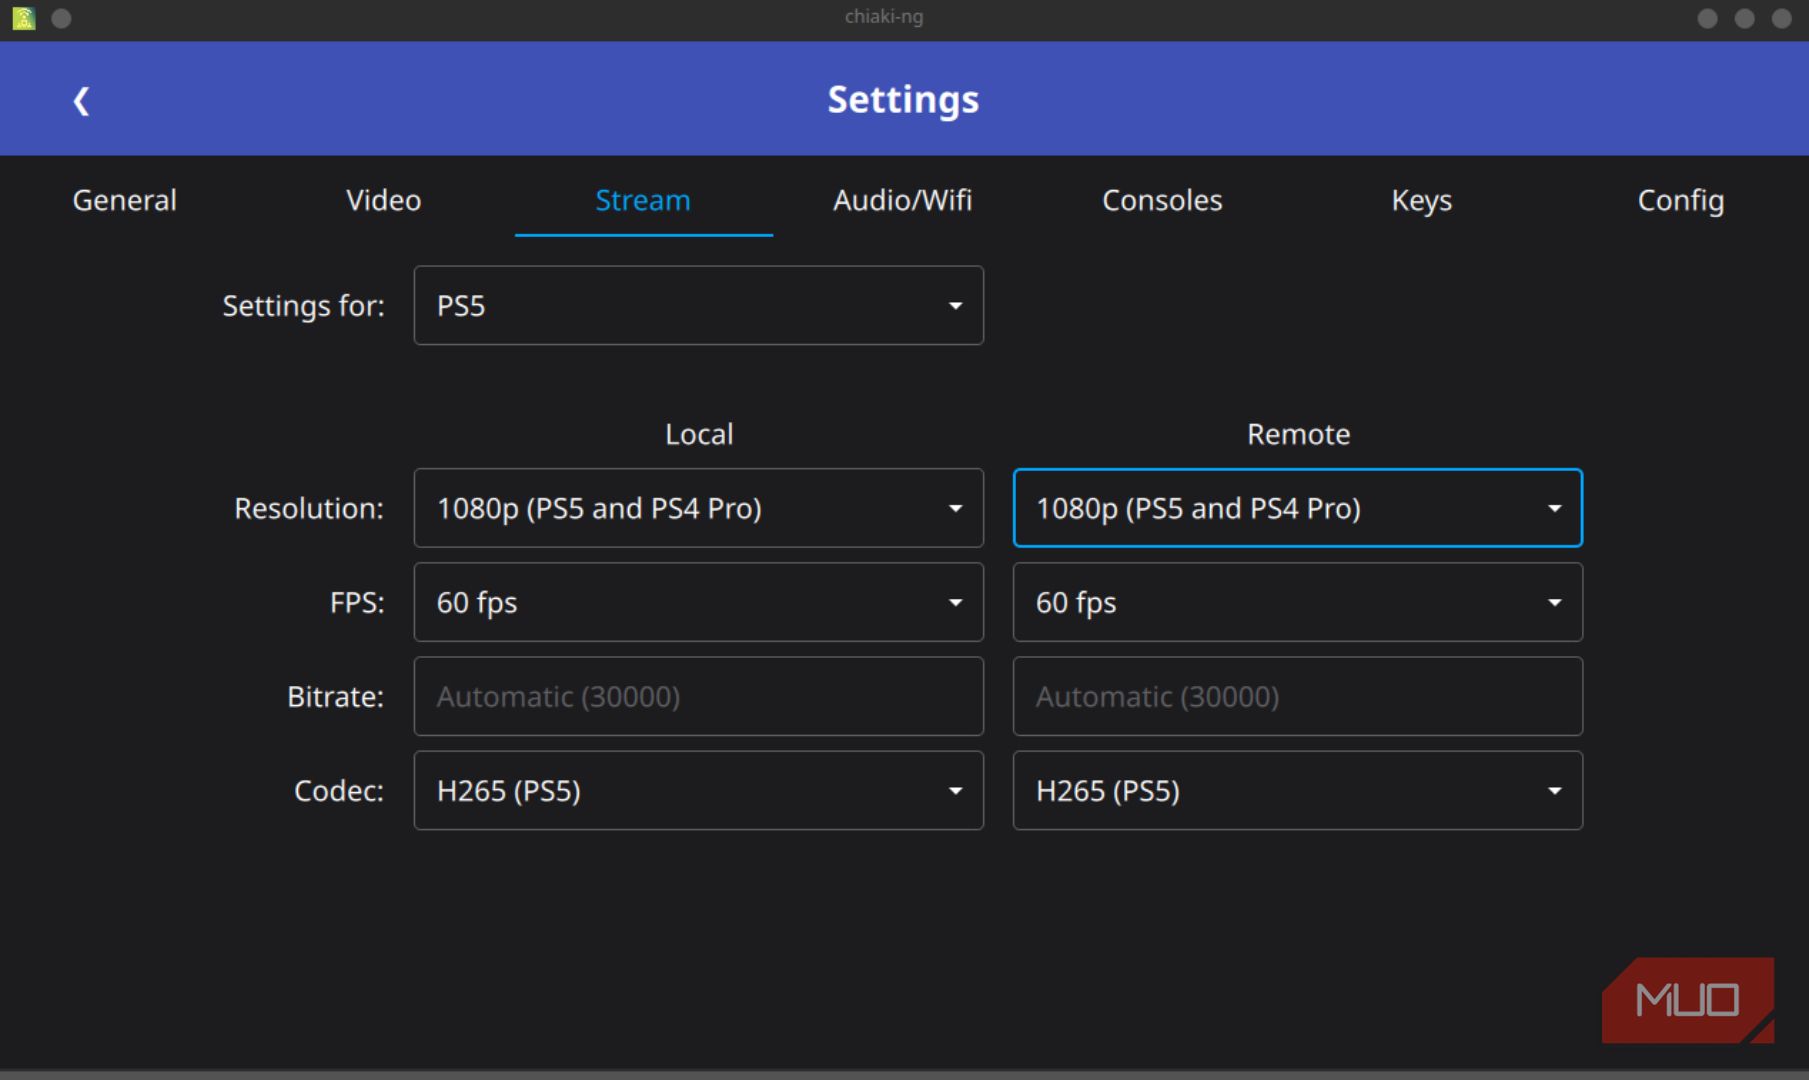The width and height of the screenshot is (1809, 1080).
Task: Click the circular icon beside the app icon
Action: (x=61, y=17)
